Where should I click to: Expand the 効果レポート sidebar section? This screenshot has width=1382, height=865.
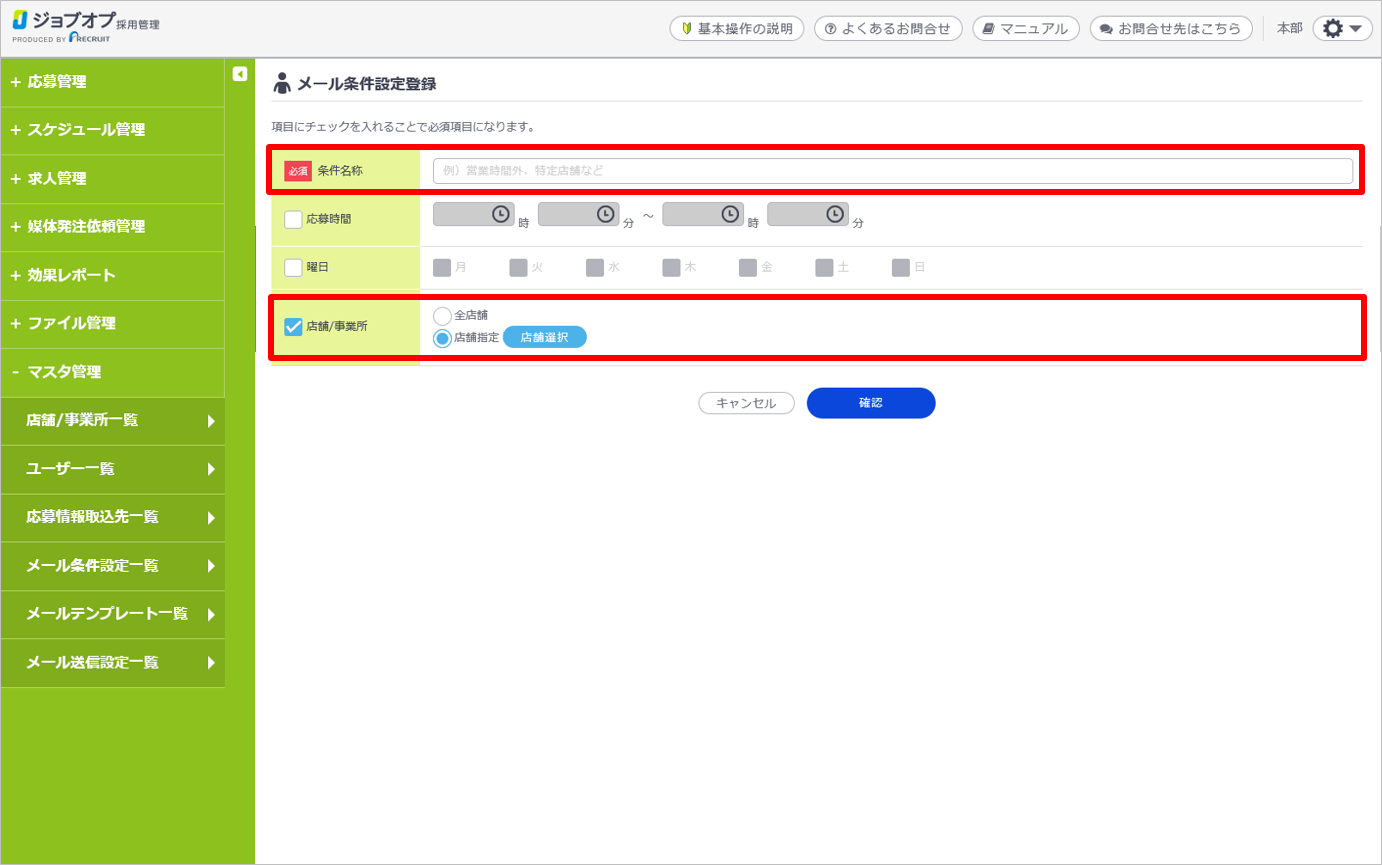[x=112, y=275]
